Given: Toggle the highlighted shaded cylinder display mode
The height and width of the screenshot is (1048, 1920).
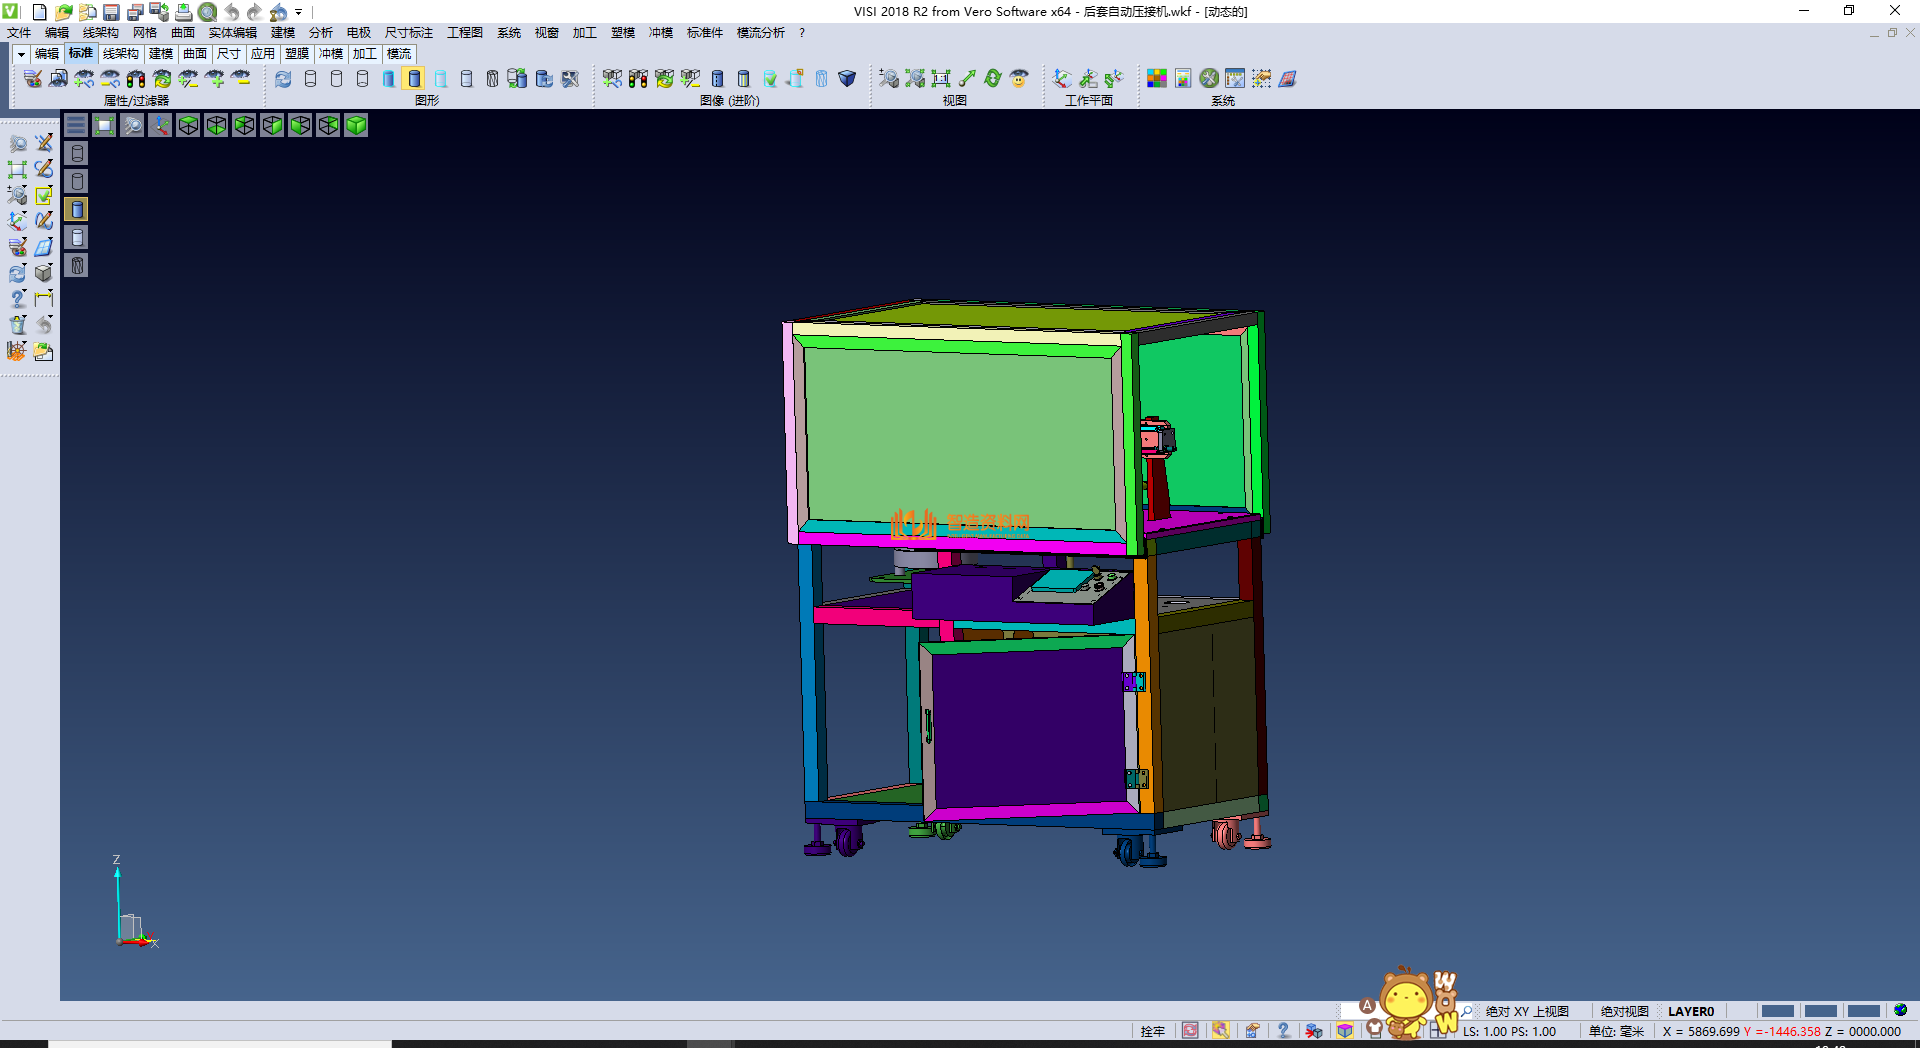Looking at the screenshot, I should click(x=414, y=78).
